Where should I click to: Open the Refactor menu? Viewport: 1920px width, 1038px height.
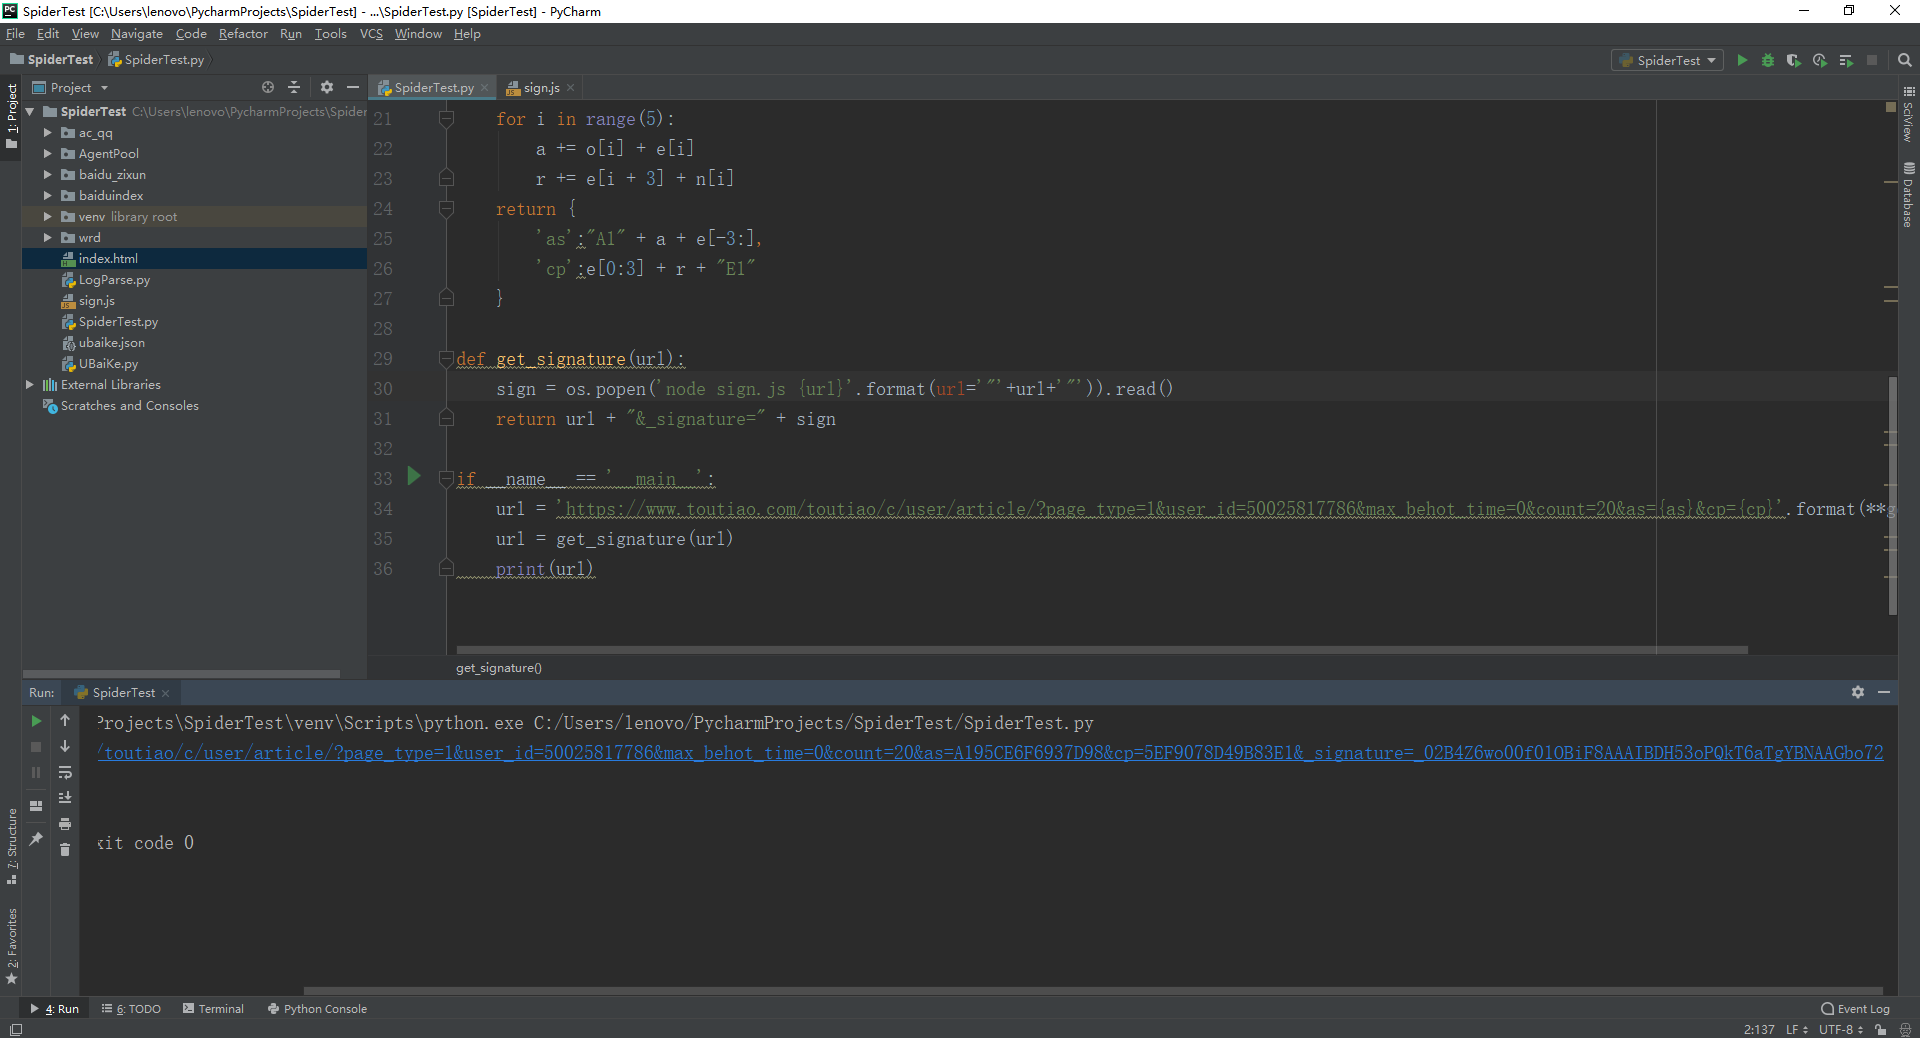point(243,34)
